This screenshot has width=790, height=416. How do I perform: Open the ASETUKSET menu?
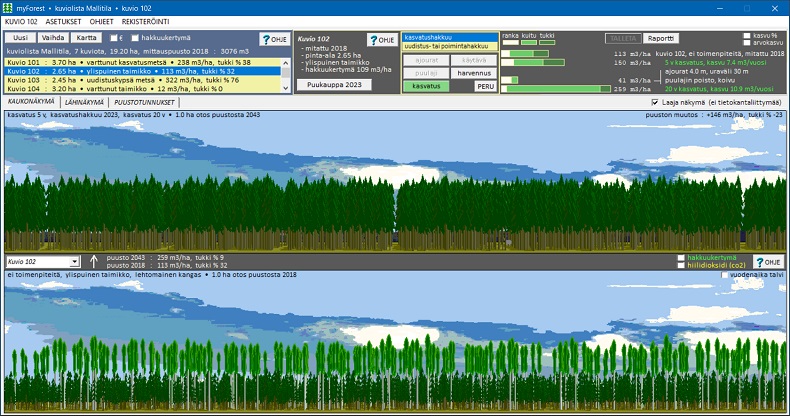(x=66, y=20)
